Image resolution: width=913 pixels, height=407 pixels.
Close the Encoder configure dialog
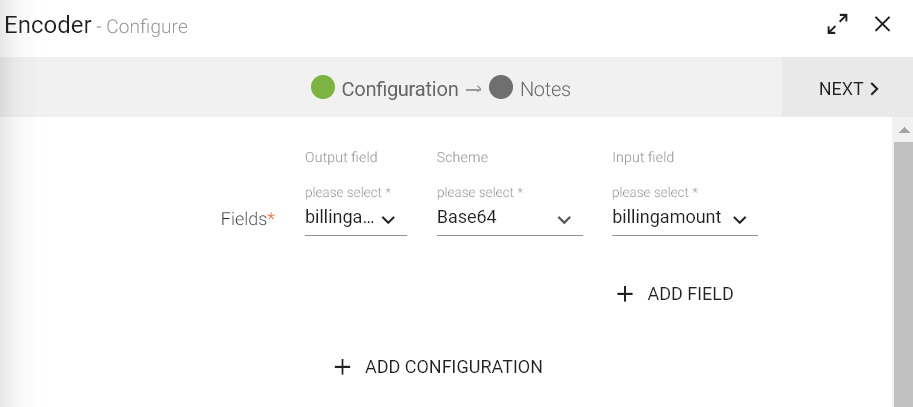882,25
